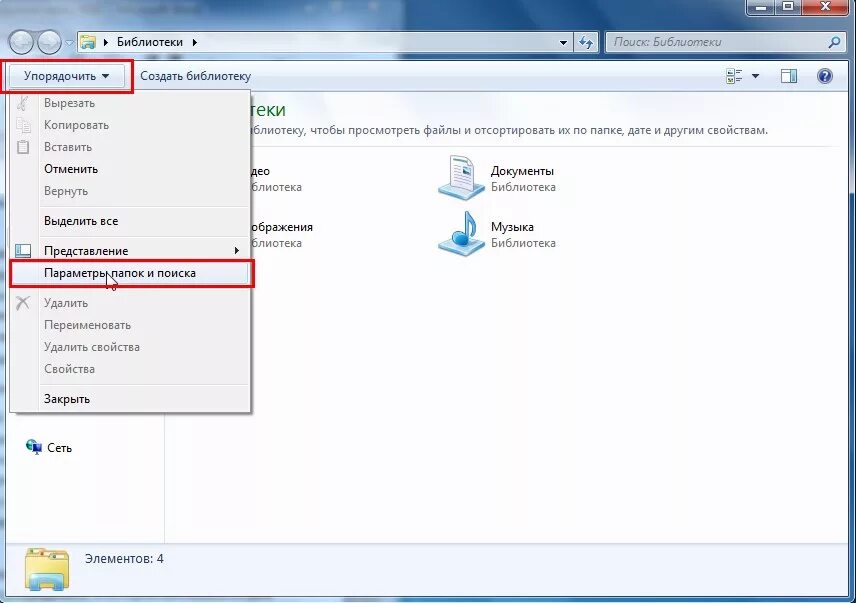
Task: Select Отменить menu entry
Action: pos(130,169)
